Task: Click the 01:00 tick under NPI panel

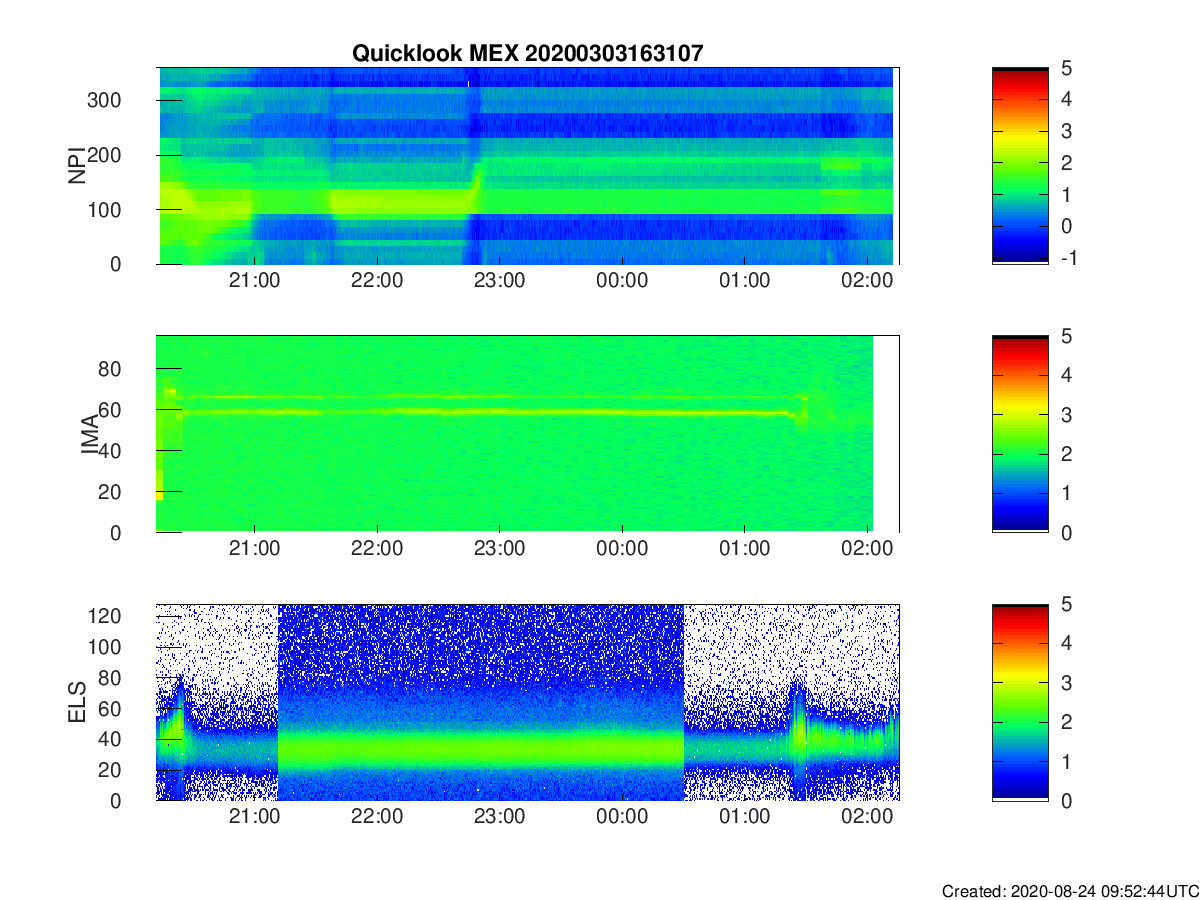Action: click(x=744, y=281)
